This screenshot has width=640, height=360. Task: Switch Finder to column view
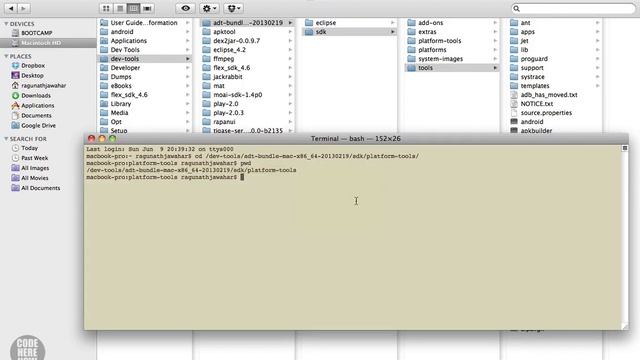[133, 8]
